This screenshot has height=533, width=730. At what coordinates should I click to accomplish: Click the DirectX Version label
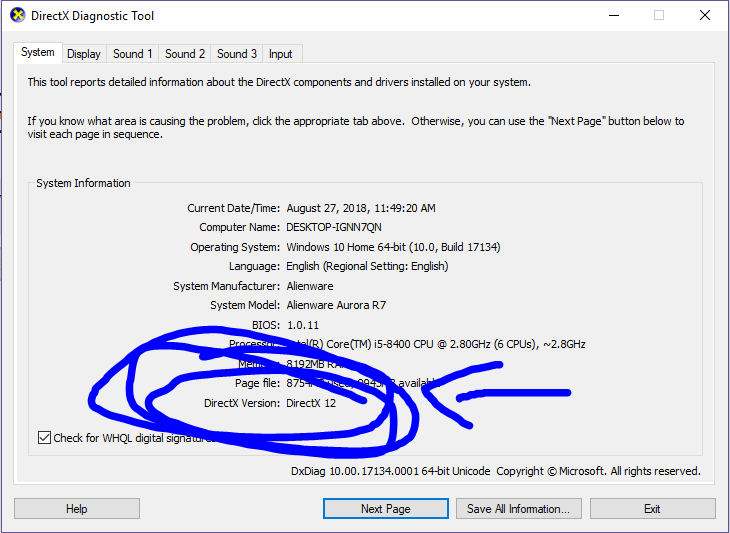[242, 403]
